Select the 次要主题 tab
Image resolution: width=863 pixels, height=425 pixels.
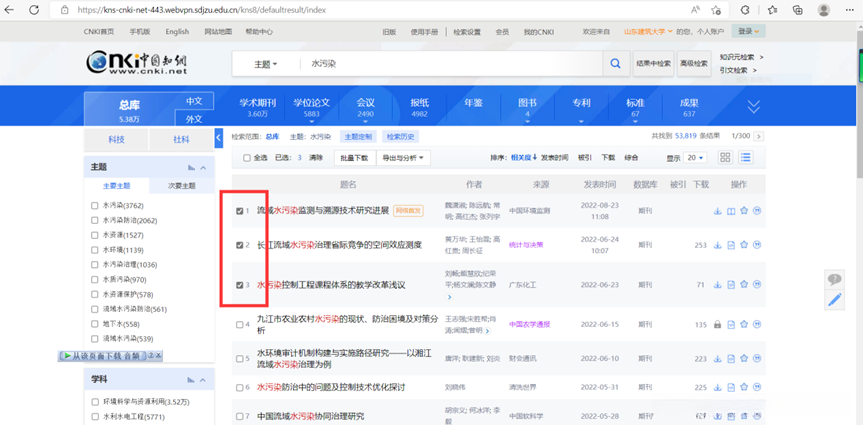pyautogui.click(x=181, y=186)
